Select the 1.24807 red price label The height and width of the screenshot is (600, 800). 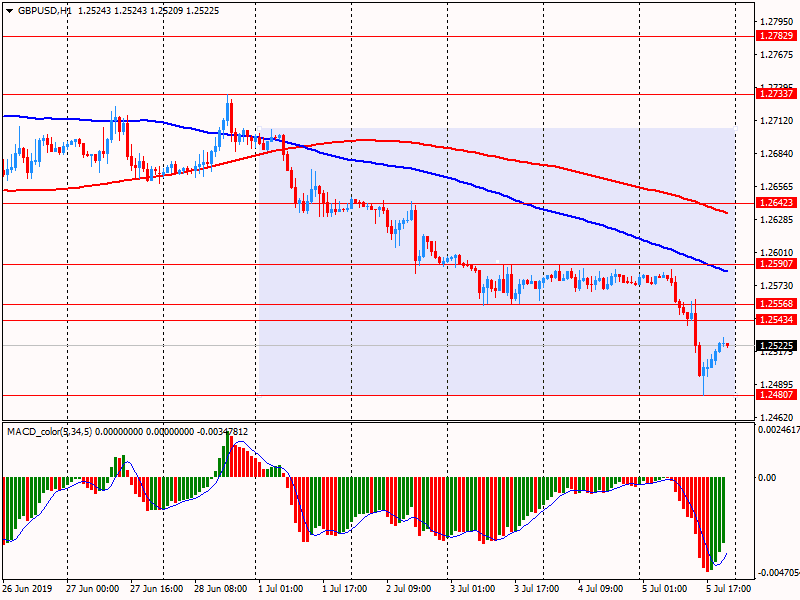point(776,394)
